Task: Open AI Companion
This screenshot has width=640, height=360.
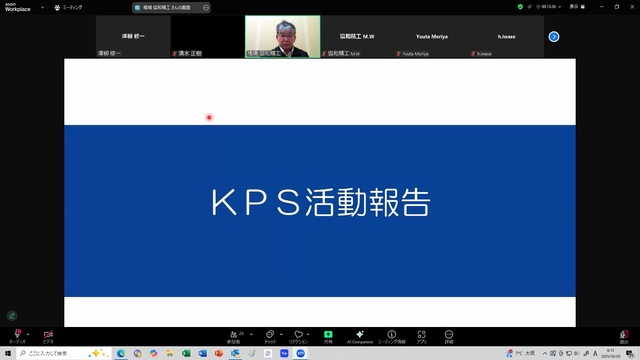Action: [x=360, y=336]
